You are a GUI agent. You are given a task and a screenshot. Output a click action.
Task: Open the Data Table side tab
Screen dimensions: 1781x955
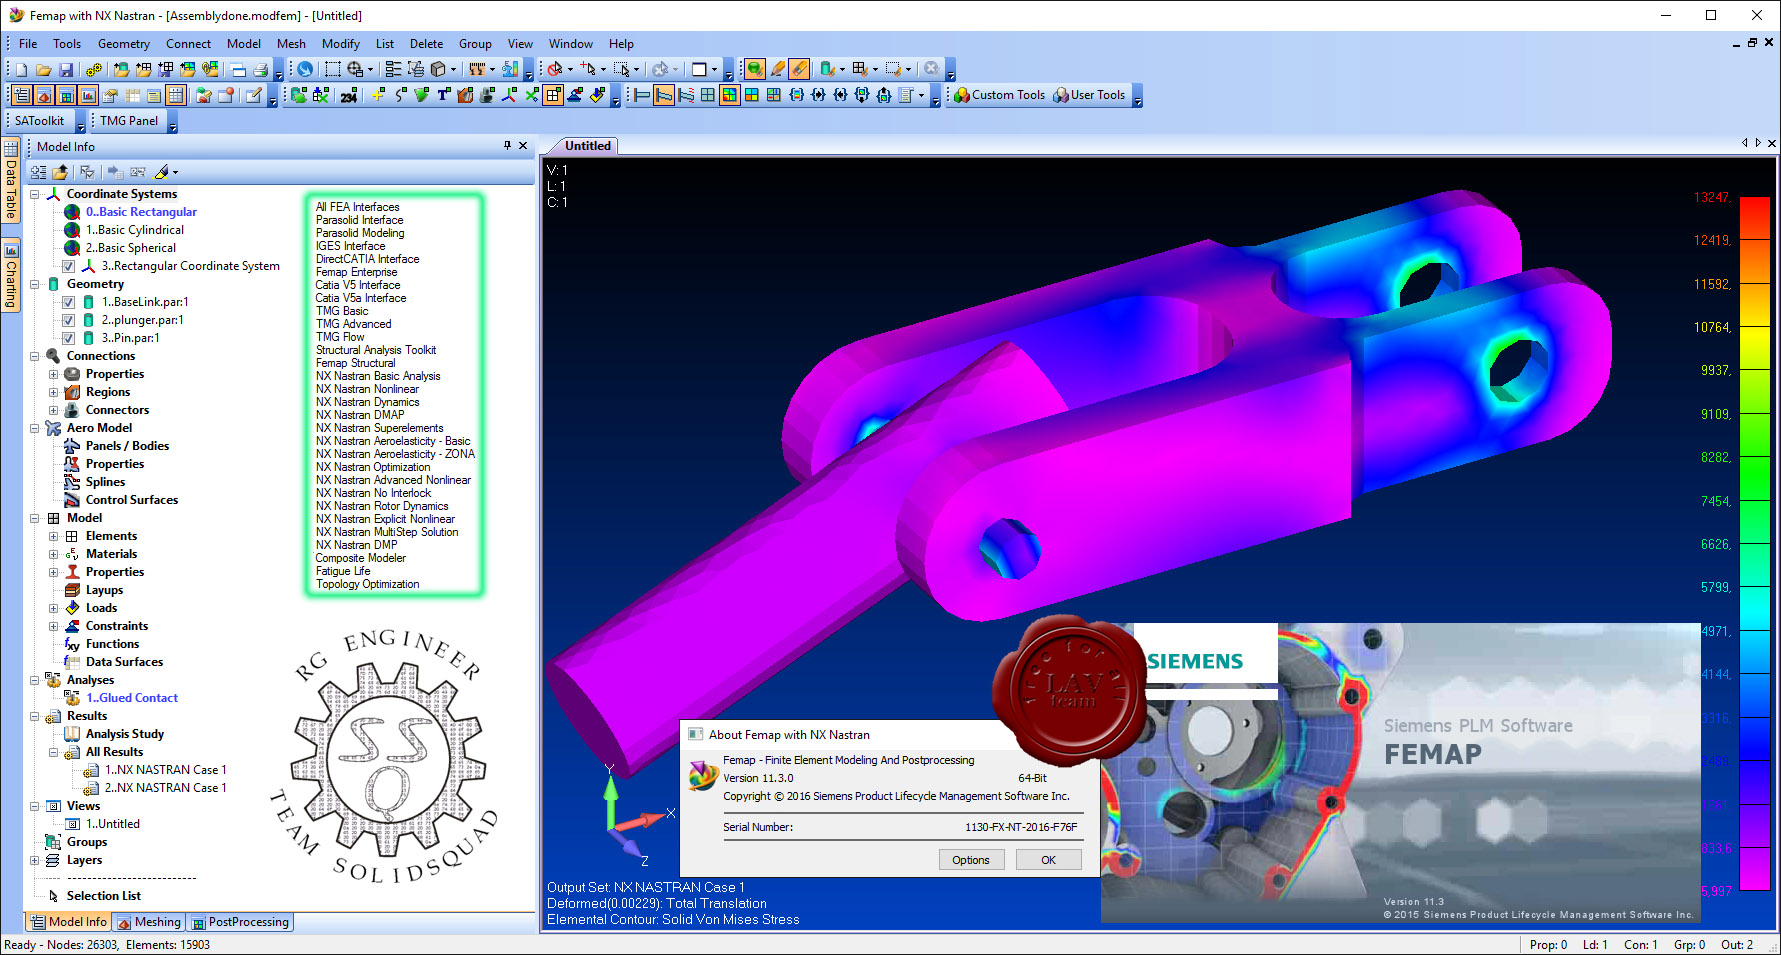11,182
